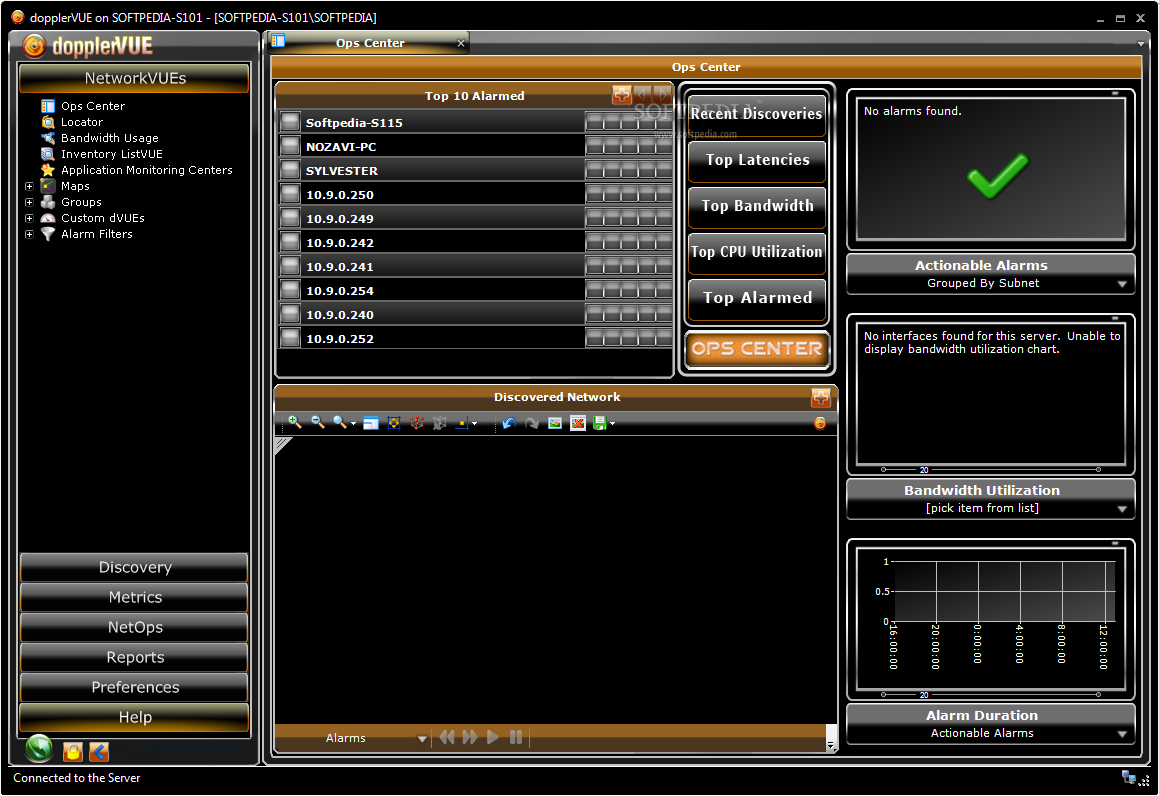Expand the Custom dVUEs tree node
Viewport: 1159px width, 796px height.
(29, 219)
